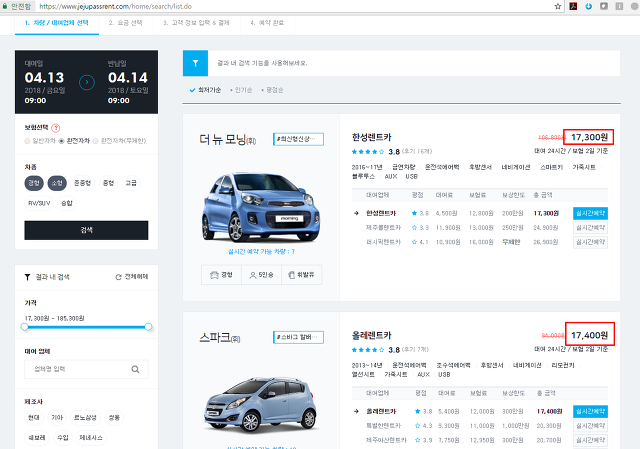Toggle the RV/SUV car class chip

39,203
